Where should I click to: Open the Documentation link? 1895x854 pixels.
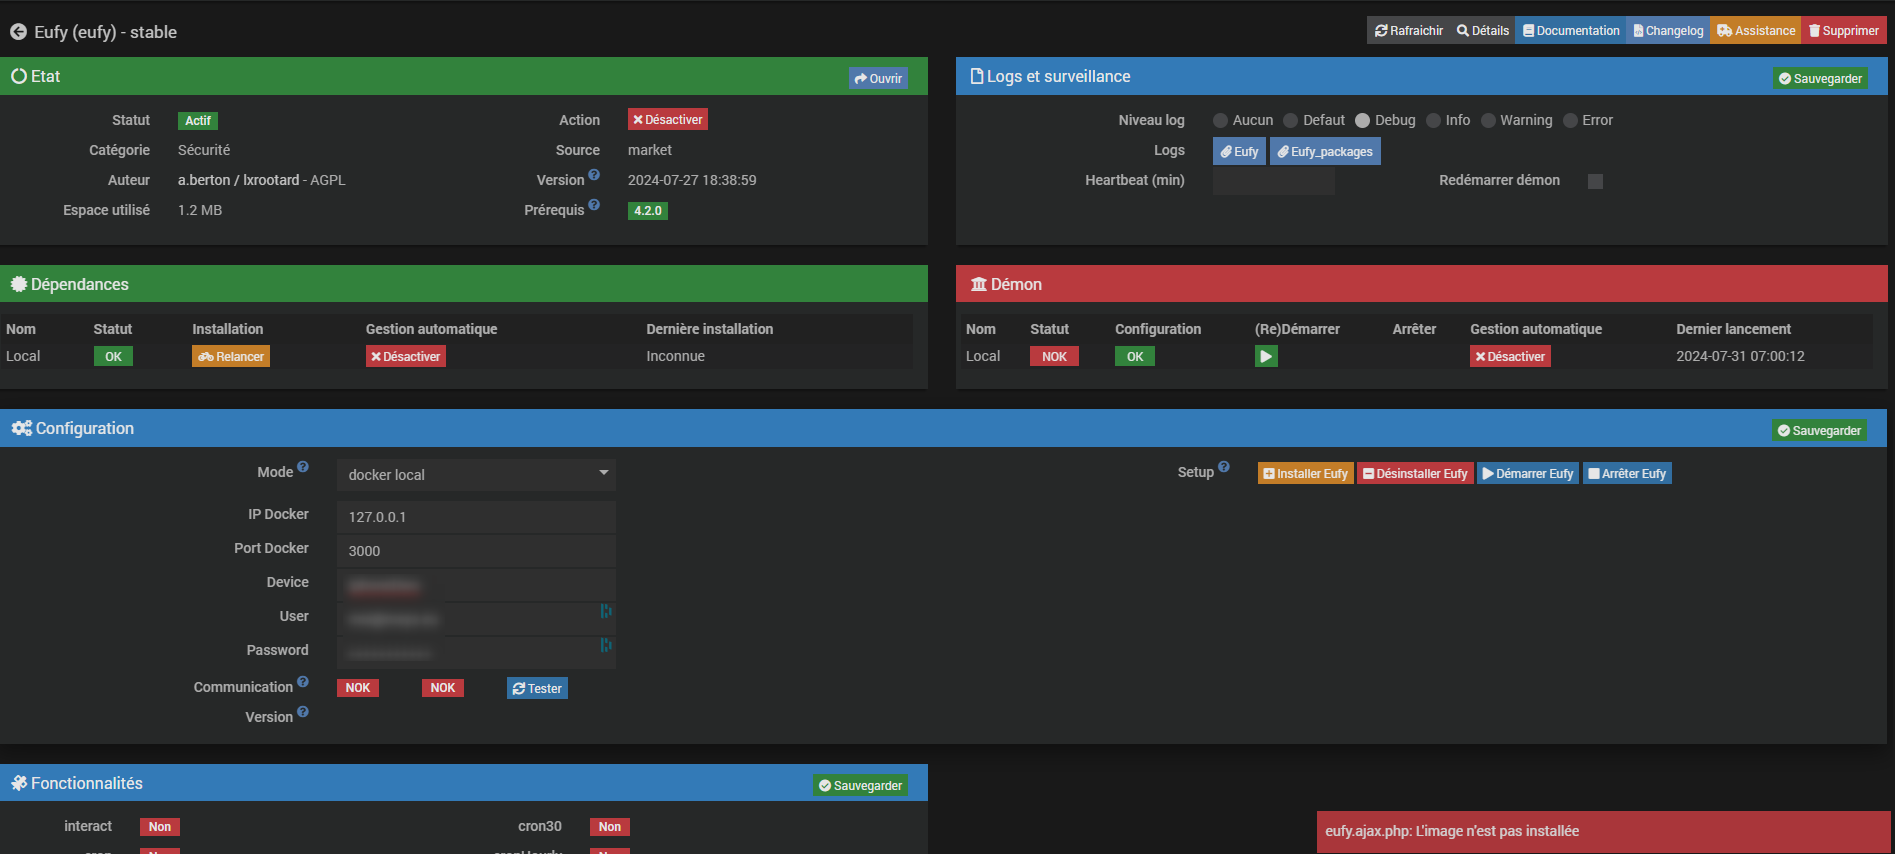1570,31
